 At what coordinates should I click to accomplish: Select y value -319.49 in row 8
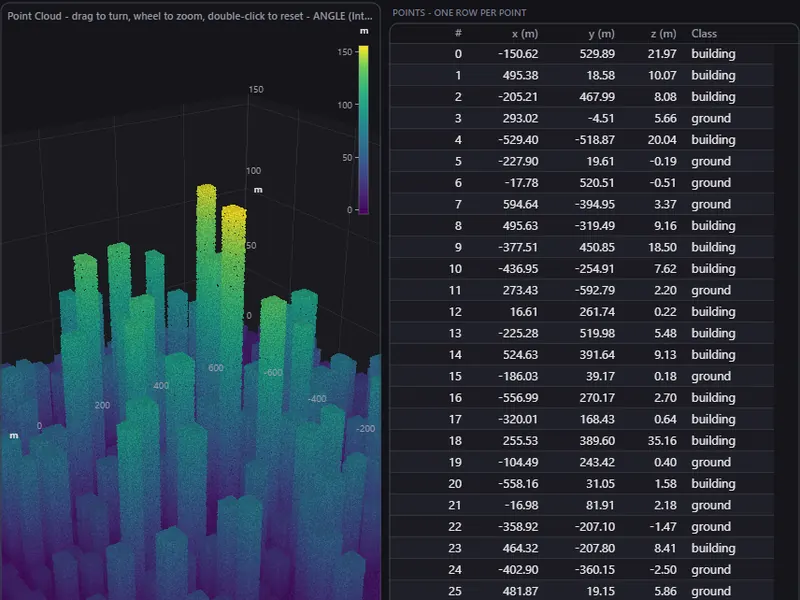[595, 226]
